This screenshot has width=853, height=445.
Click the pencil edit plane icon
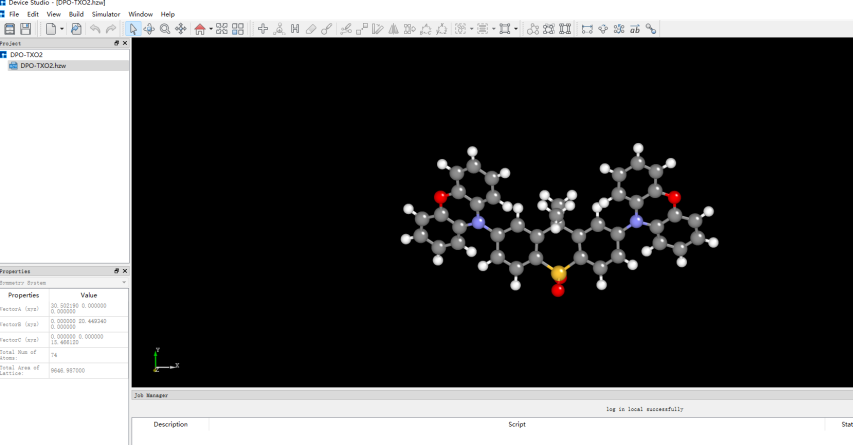[x=378, y=29]
